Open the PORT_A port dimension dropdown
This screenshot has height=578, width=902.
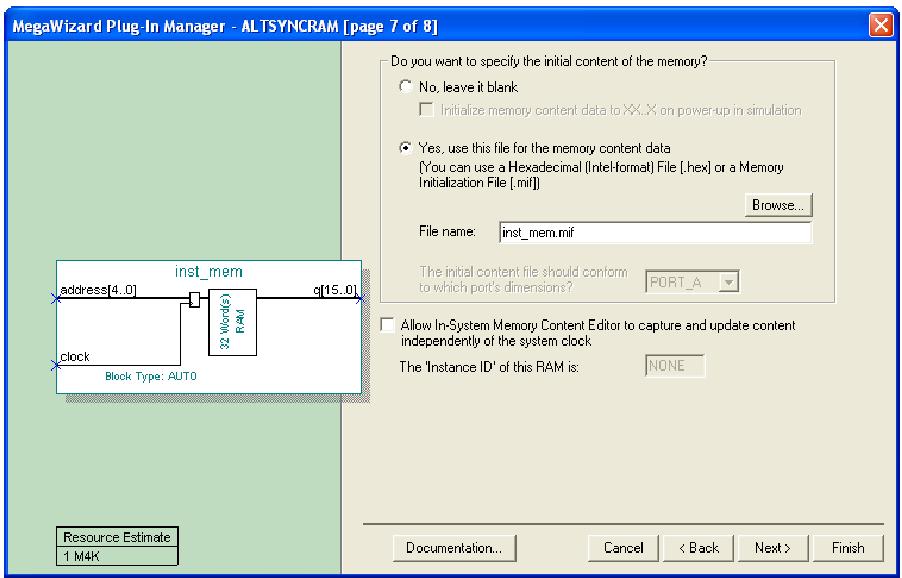728,282
